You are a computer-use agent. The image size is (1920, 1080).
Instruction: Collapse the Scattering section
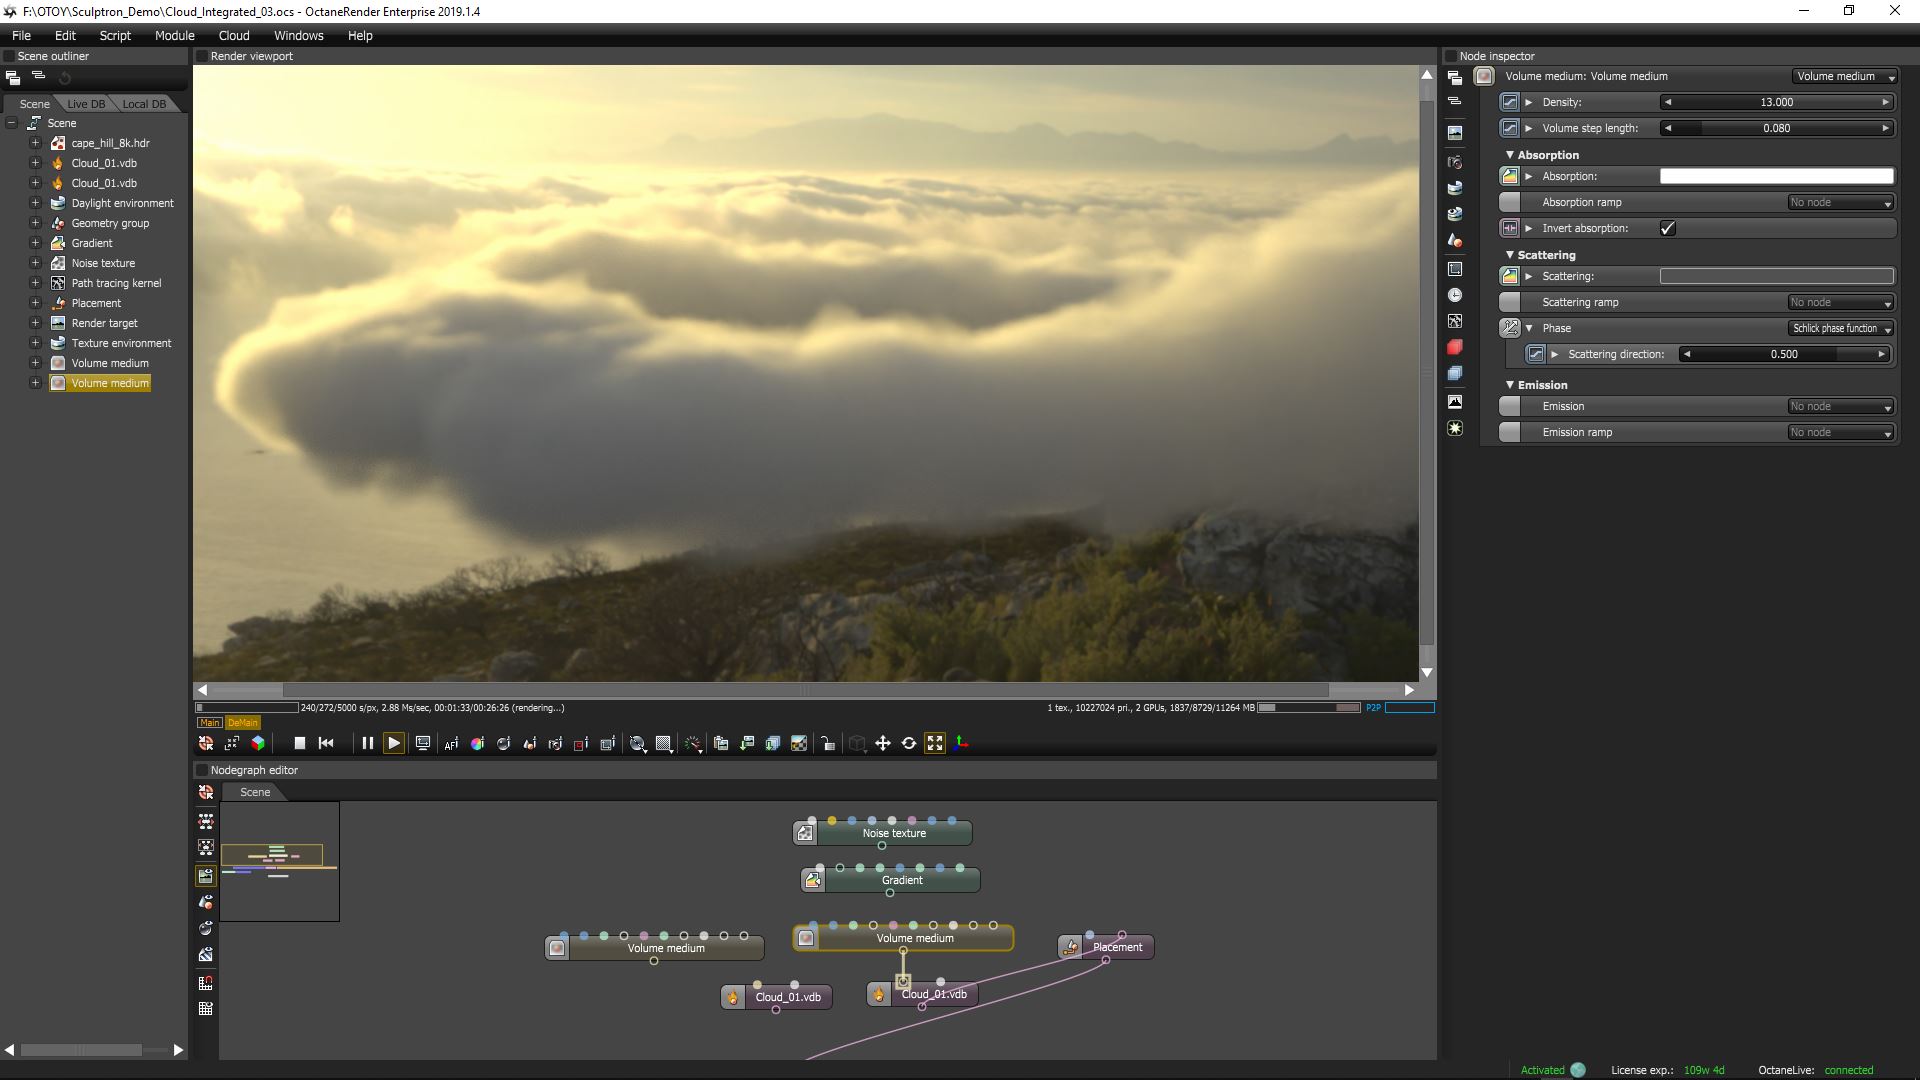point(1510,255)
